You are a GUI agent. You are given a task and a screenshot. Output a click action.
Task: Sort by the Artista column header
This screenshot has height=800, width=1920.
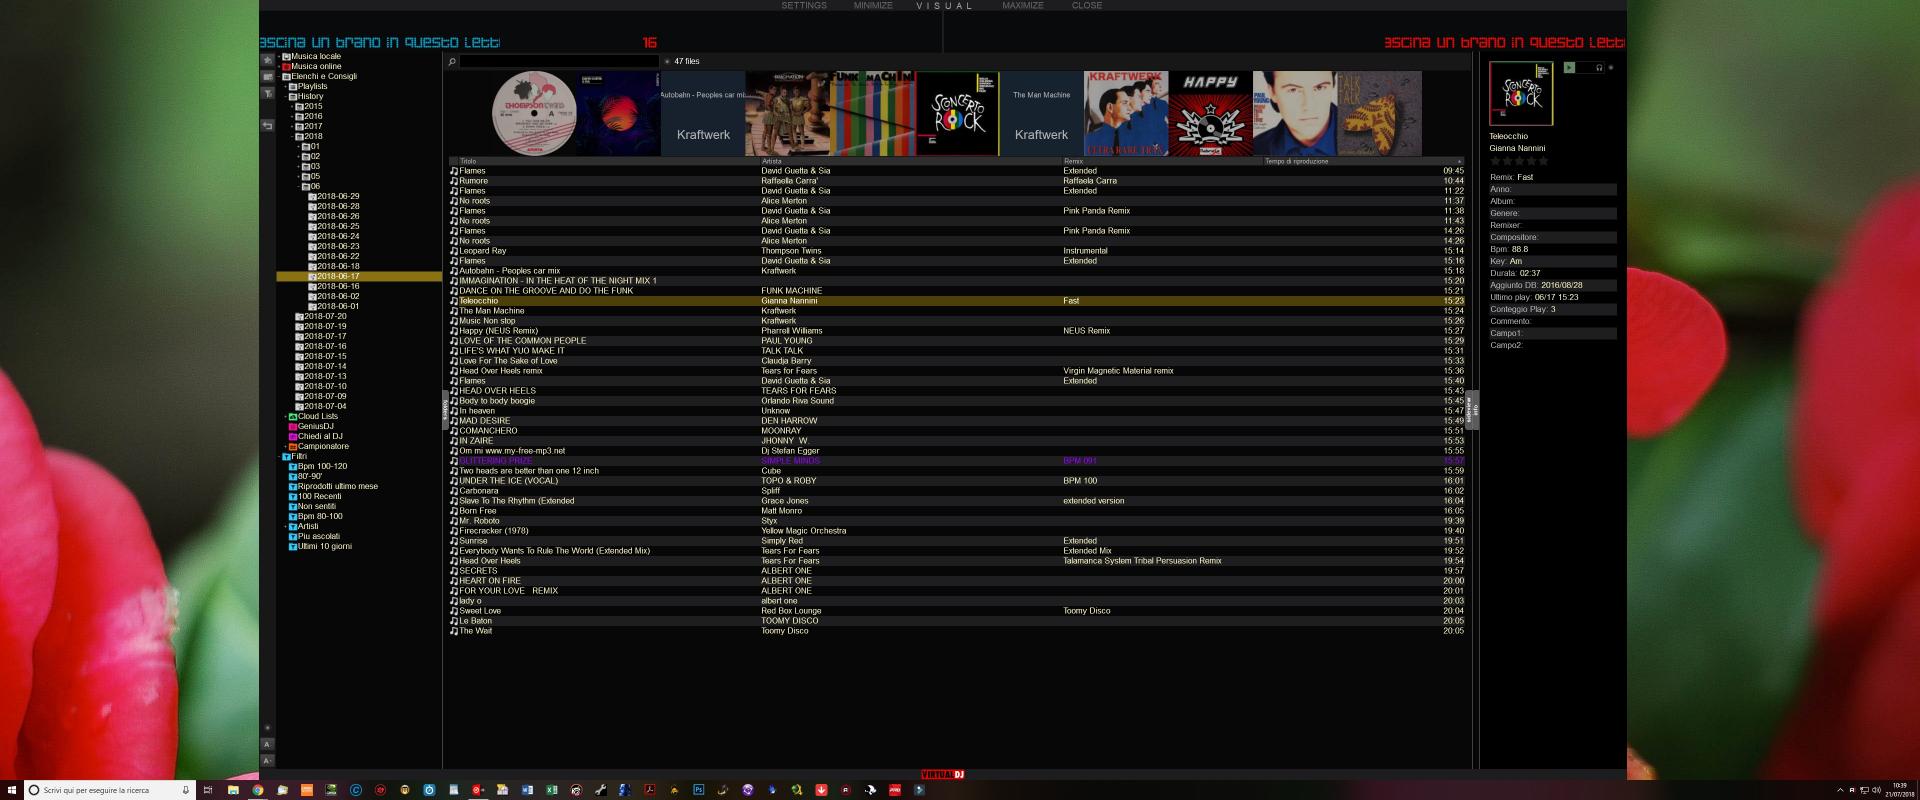coord(910,161)
